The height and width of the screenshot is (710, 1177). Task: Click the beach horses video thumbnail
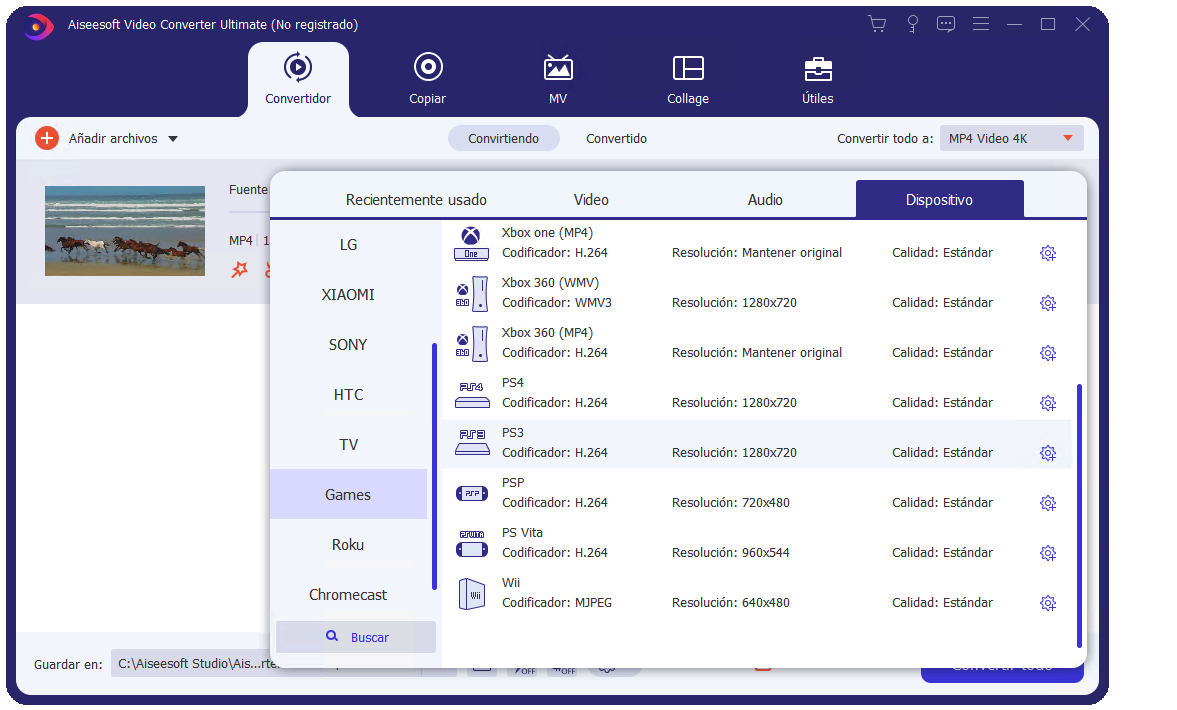pyautogui.click(x=125, y=230)
